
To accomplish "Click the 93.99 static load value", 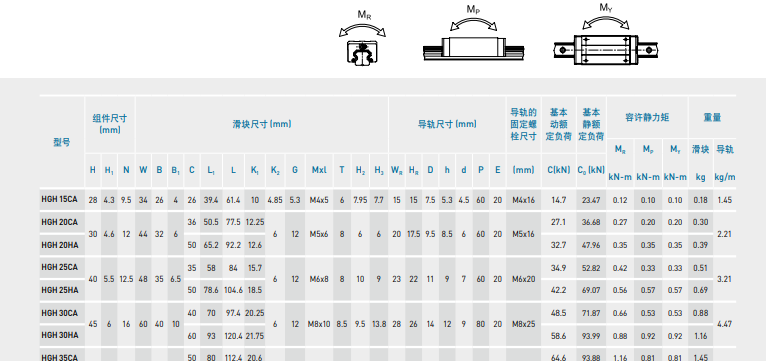I will tap(591, 335).
